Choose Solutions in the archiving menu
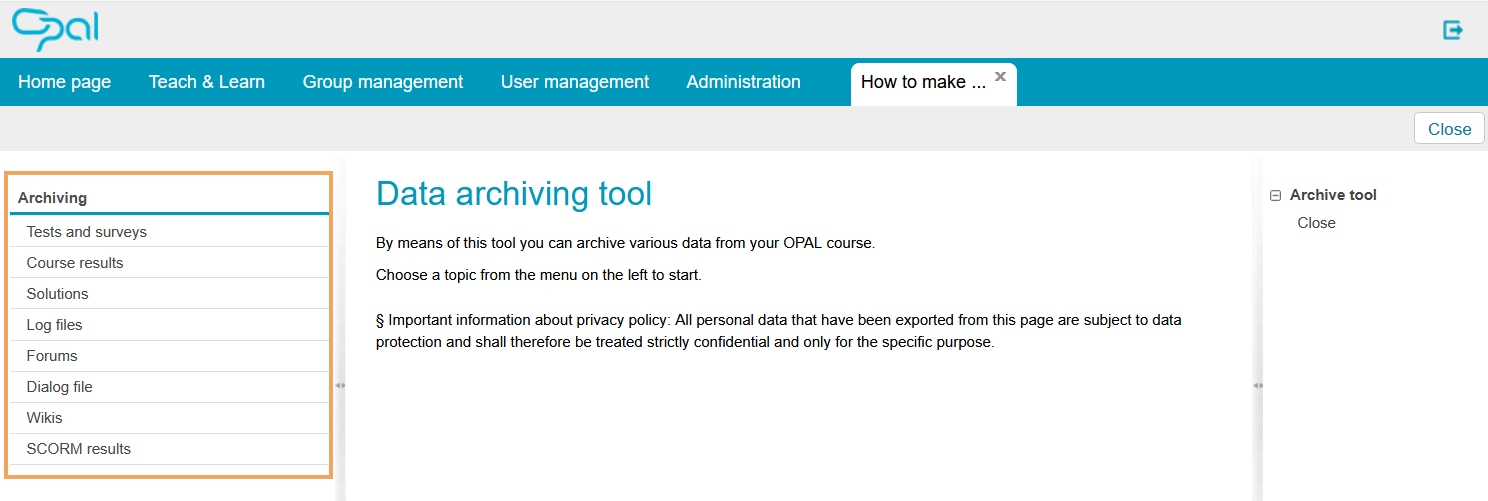The width and height of the screenshot is (1488, 501). 57,294
